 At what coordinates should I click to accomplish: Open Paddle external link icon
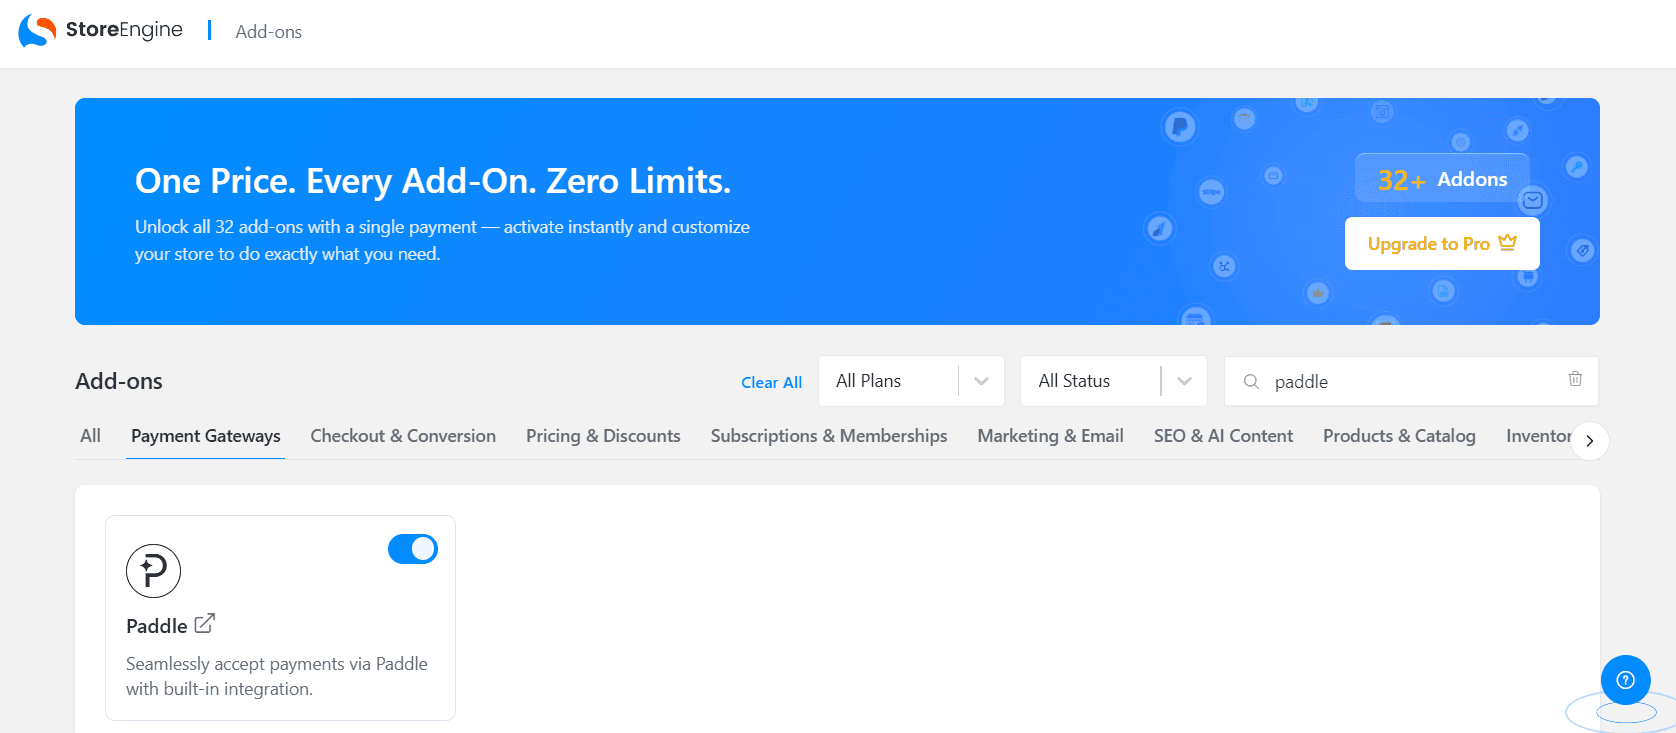205,624
